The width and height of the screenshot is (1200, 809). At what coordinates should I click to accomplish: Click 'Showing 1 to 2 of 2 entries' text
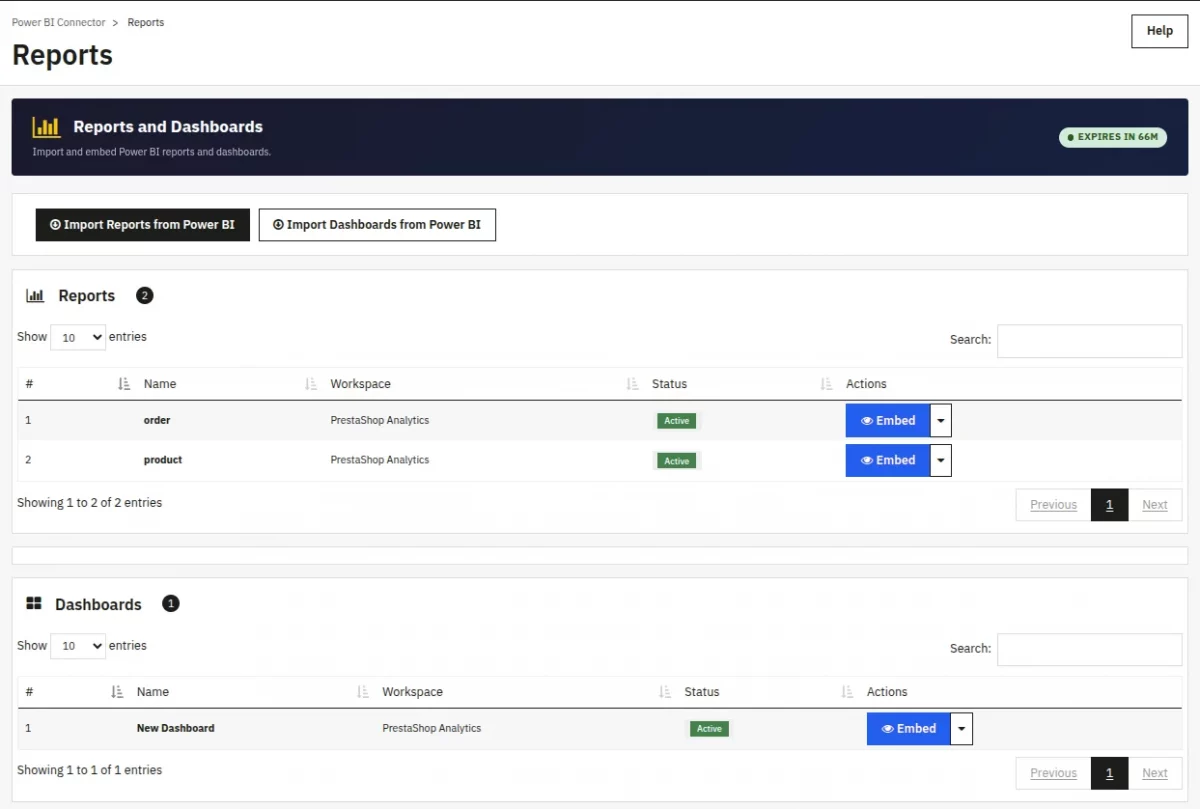(89, 503)
